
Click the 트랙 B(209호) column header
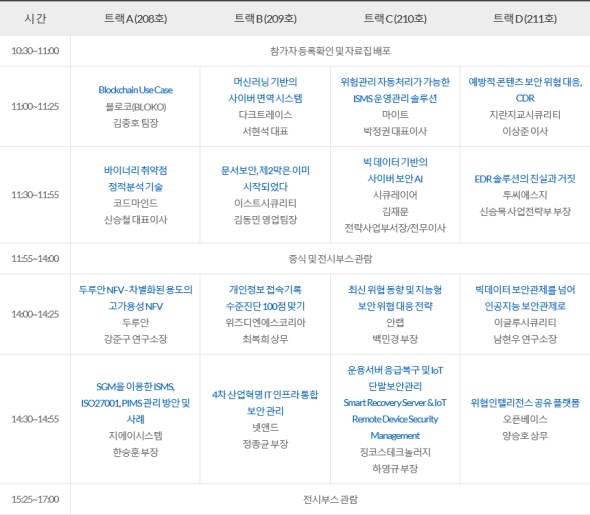(265, 18)
